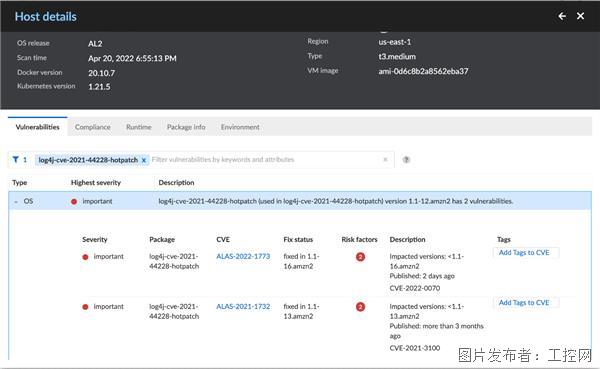The width and height of the screenshot is (600, 369).
Task: Sort by the Type column header
Action: pos(20,183)
